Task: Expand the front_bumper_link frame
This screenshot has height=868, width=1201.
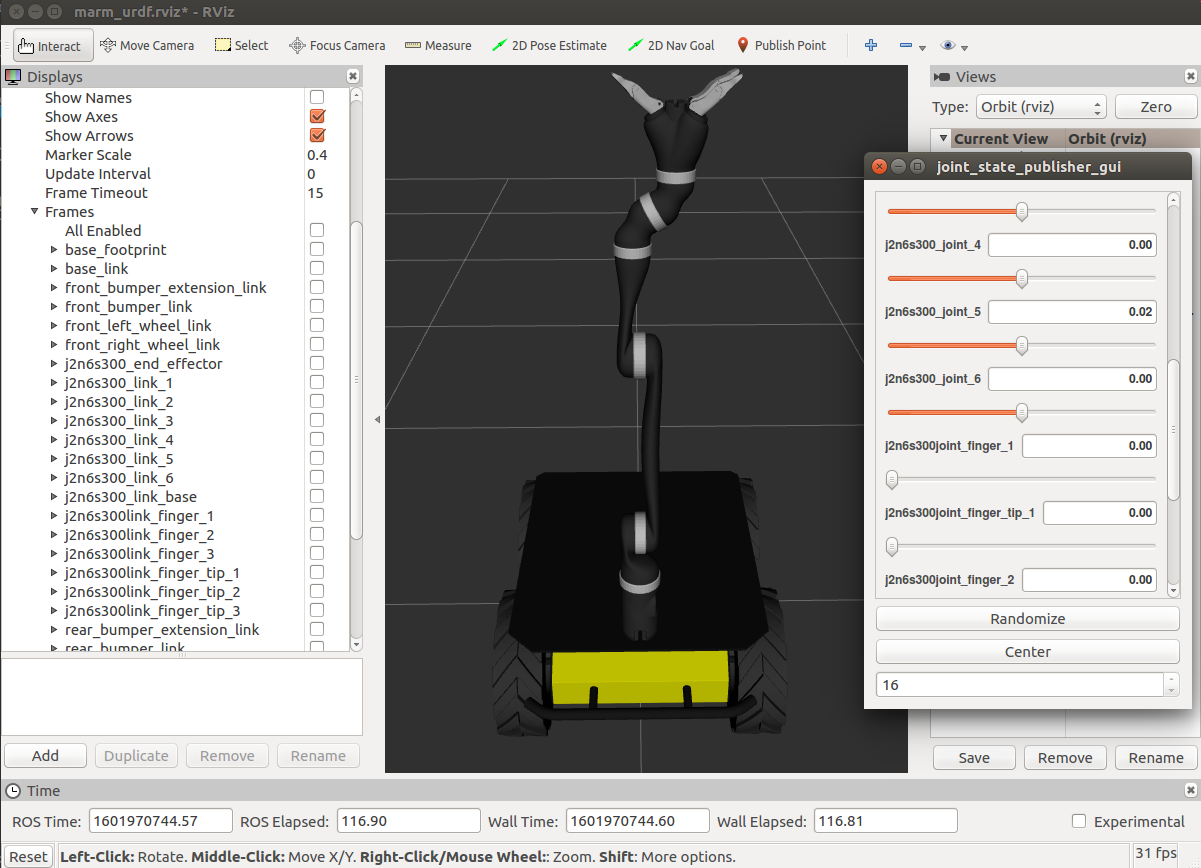Action: pyautogui.click(x=54, y=307)
